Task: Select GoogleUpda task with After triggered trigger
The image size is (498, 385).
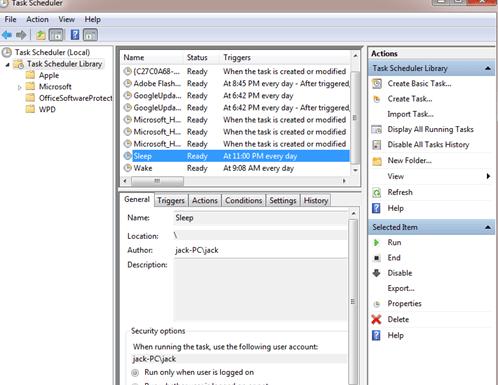Action: coord(236,108)
